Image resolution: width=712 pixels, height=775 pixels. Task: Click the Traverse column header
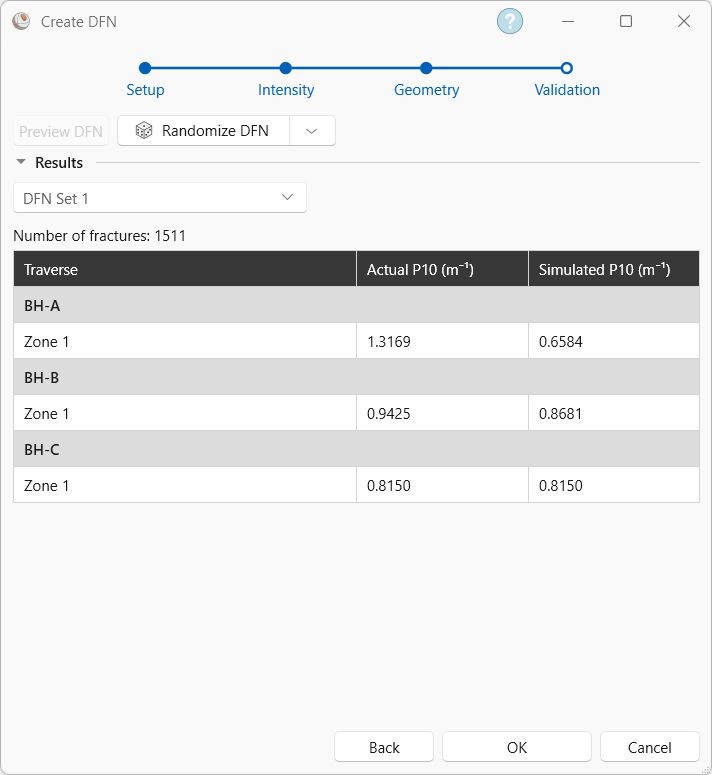tap(185, 269)
